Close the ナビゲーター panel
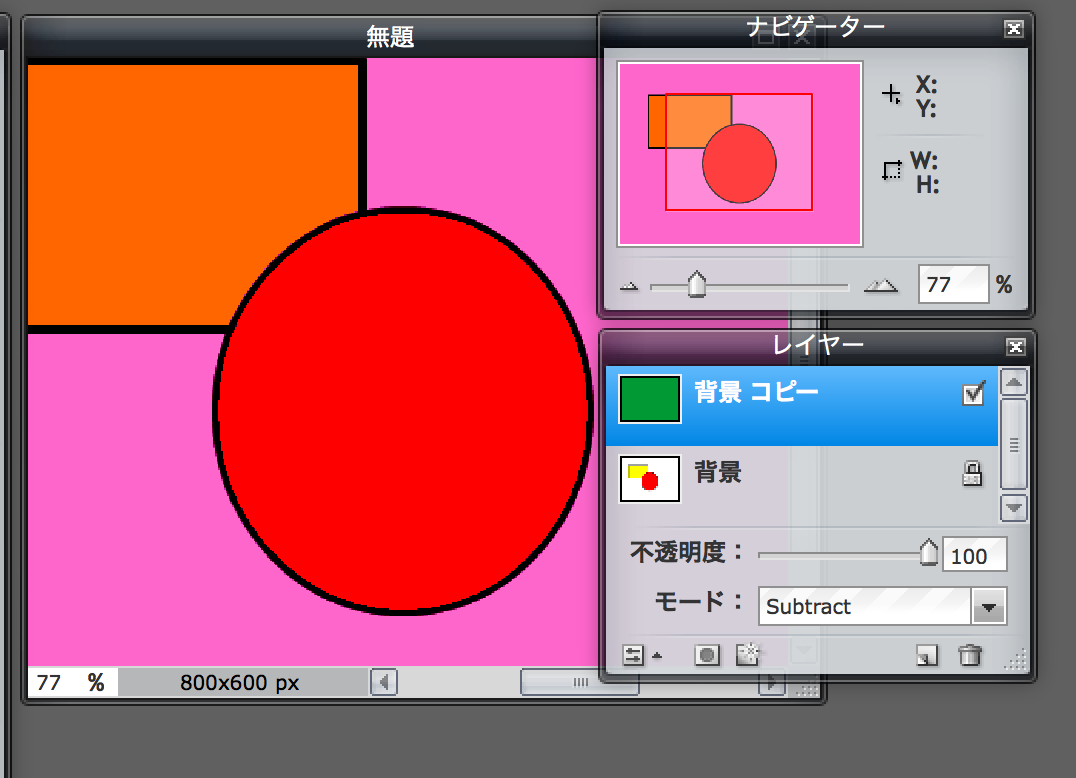Screen dimensions: 1076x778 click(1014, 29)
